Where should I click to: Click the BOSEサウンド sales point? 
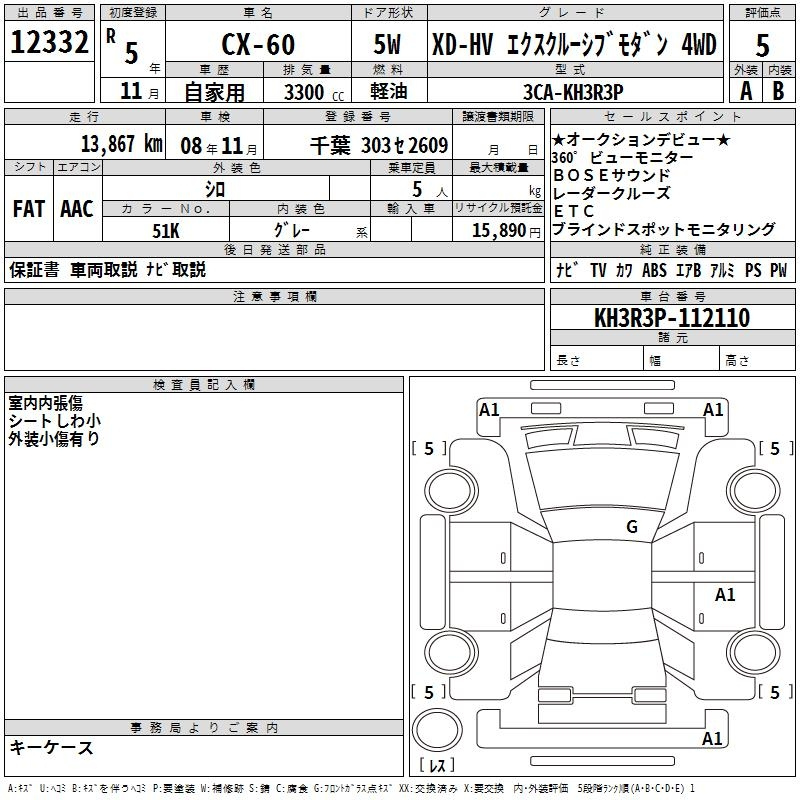click(x=611, y=176)
